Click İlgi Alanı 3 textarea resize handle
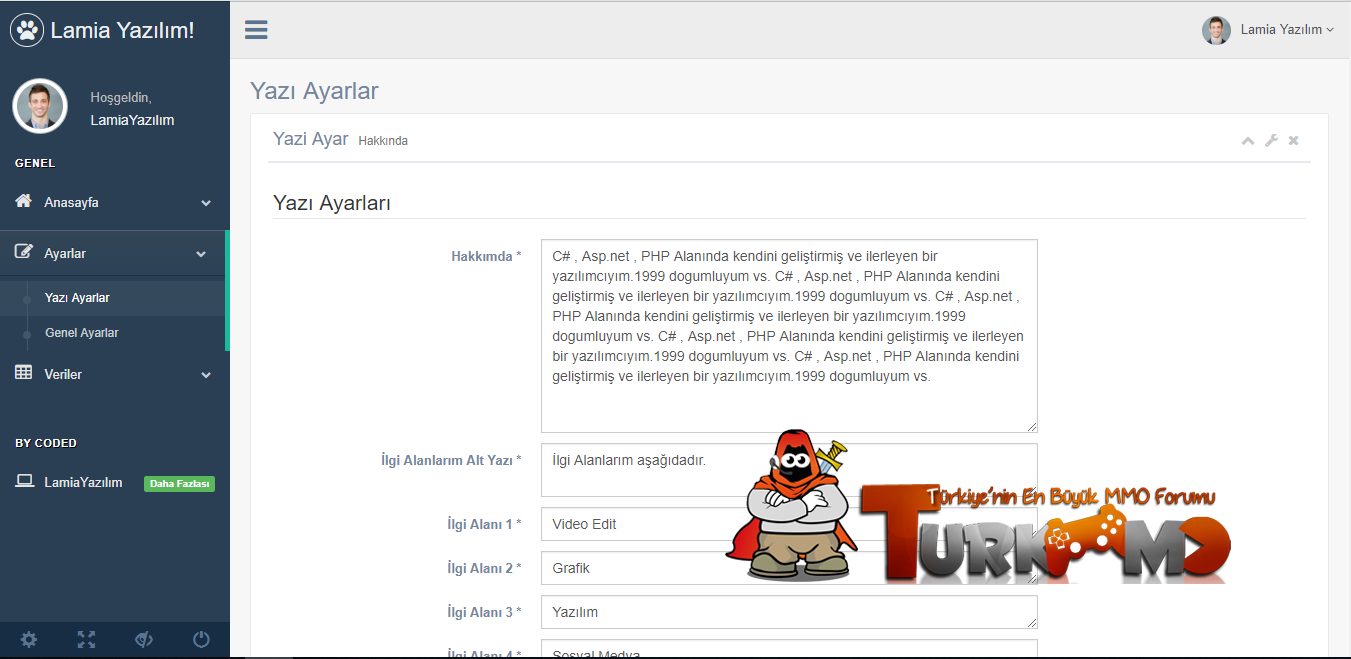 [1031, 622]
